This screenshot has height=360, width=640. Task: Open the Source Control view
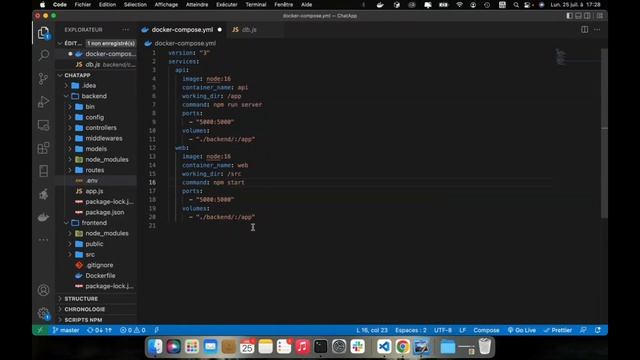43,78
